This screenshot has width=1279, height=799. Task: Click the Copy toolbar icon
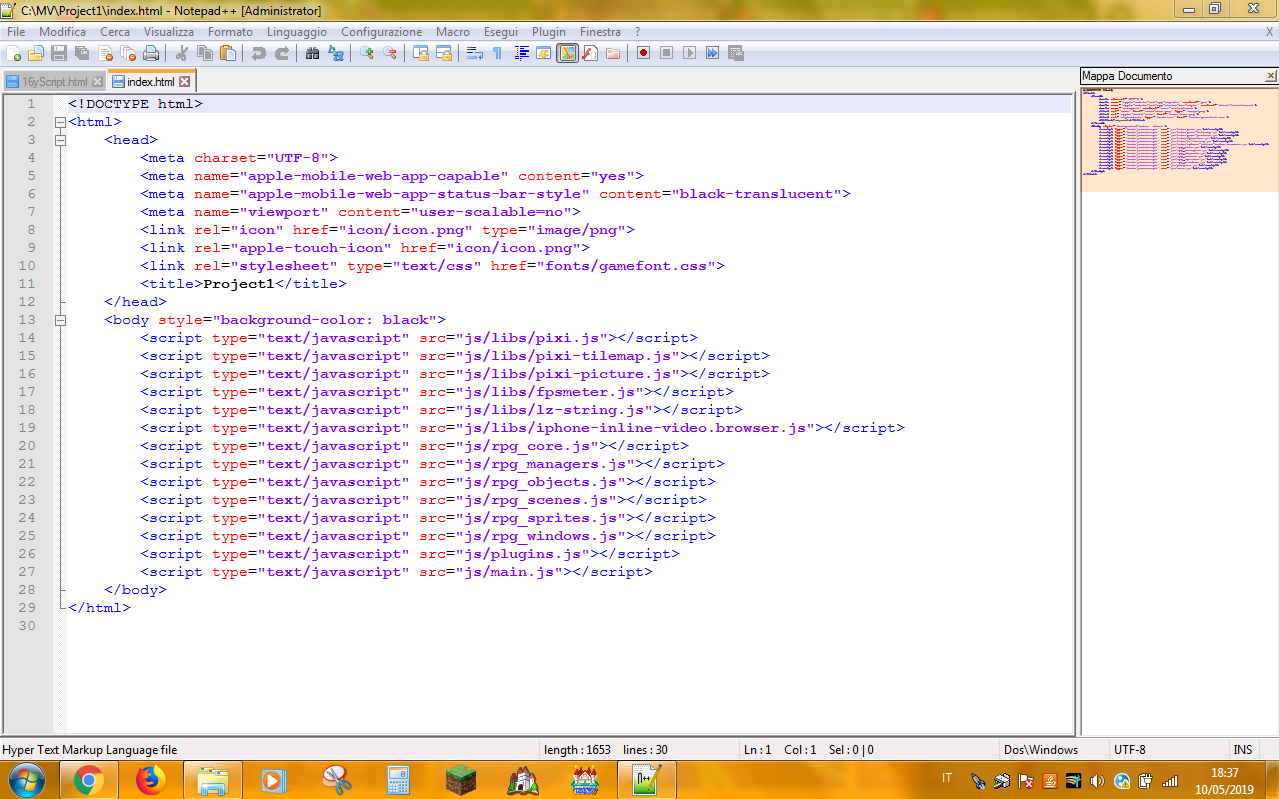click(x=206, y=53)
